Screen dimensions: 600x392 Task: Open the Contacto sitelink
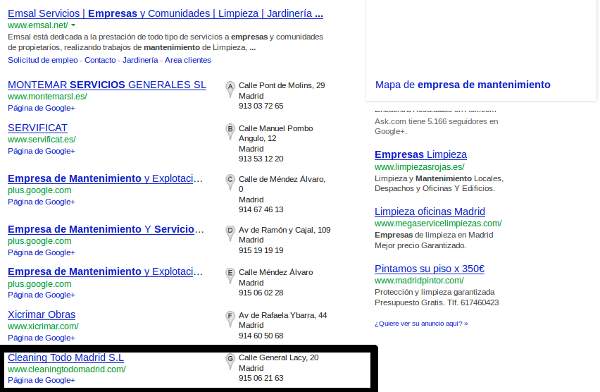tap(100, 60)
